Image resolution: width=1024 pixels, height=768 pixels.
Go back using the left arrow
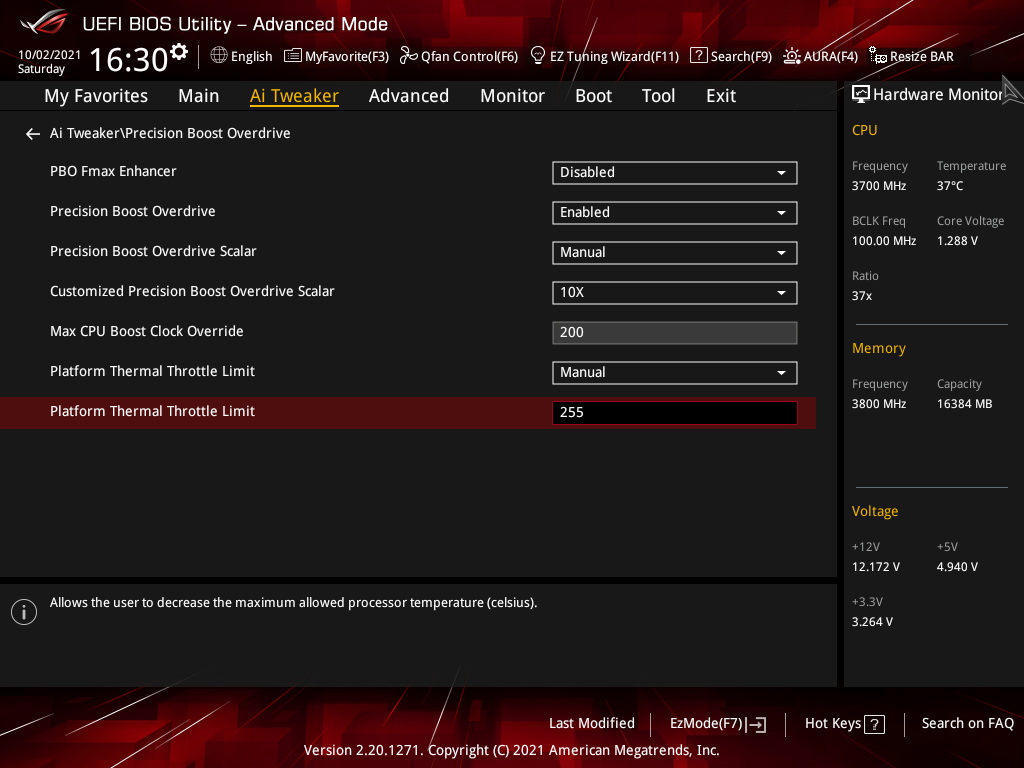pyautogui.click(x=33, y=134)
